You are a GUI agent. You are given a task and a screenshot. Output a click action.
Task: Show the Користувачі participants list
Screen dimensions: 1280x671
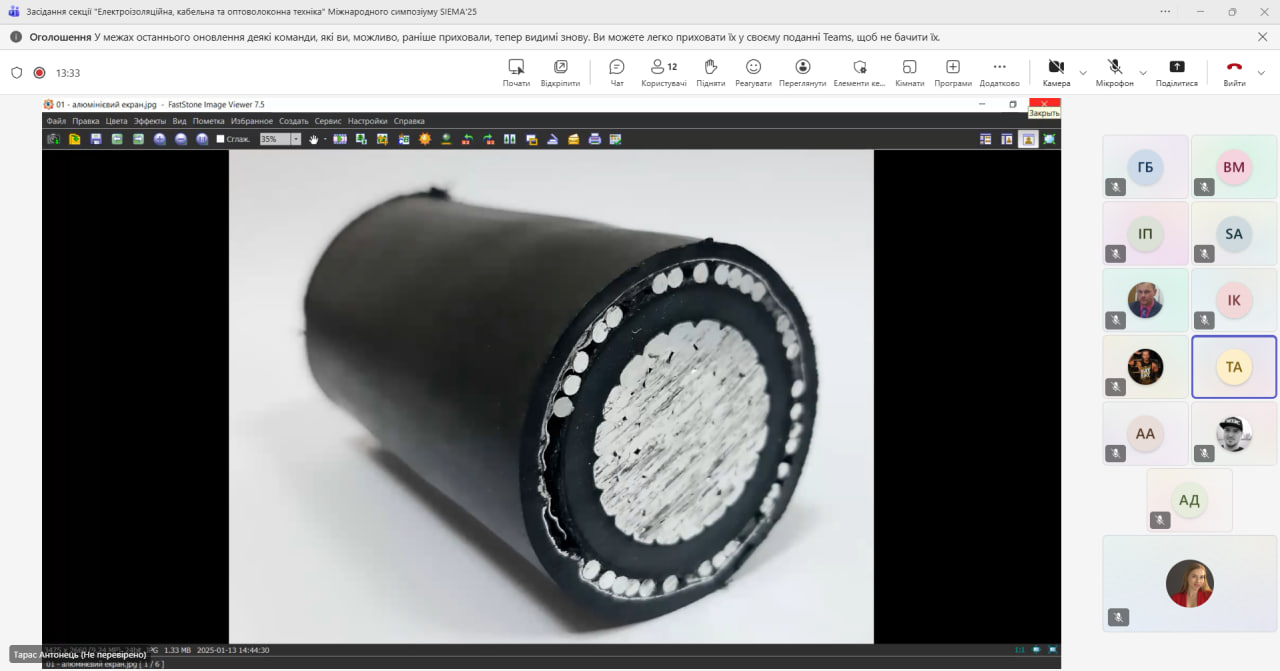point(663,72)
